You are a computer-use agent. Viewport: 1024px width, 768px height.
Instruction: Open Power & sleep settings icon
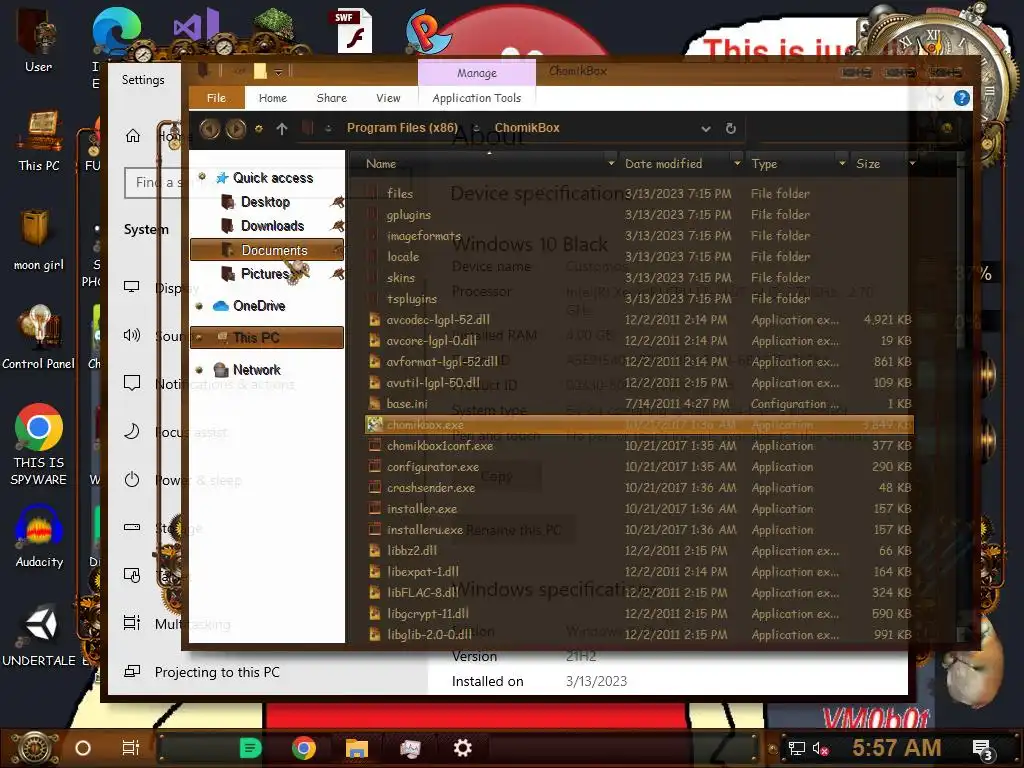(132, 479)
